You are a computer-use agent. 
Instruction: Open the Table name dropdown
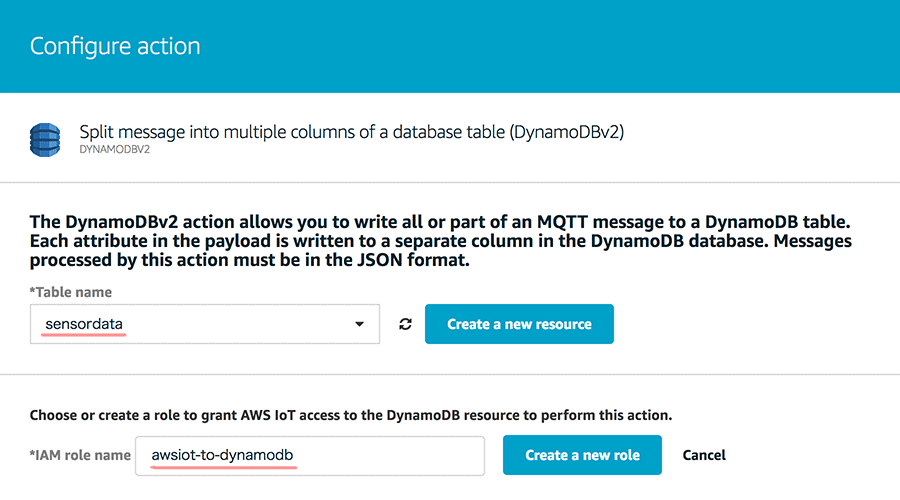pyautogui.click(x=205, y=324)
